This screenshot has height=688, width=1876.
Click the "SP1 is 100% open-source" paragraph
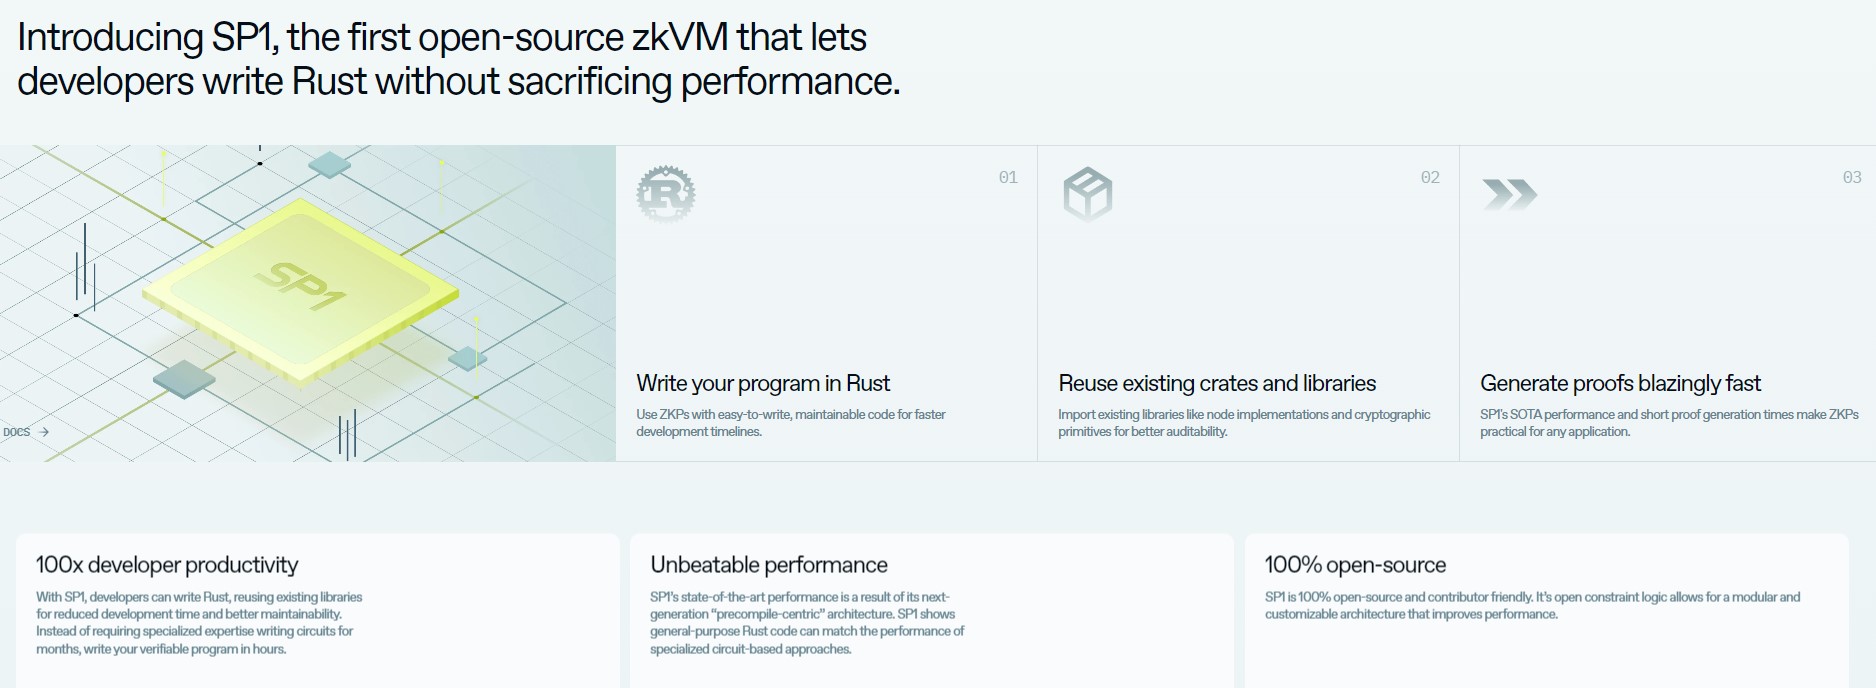pyautogui.click(x=1532, y=605)
